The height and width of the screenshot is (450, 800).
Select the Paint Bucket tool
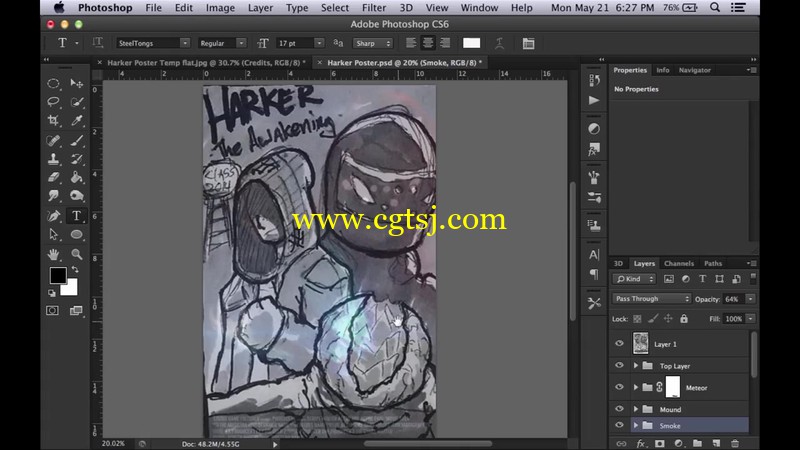77,177
